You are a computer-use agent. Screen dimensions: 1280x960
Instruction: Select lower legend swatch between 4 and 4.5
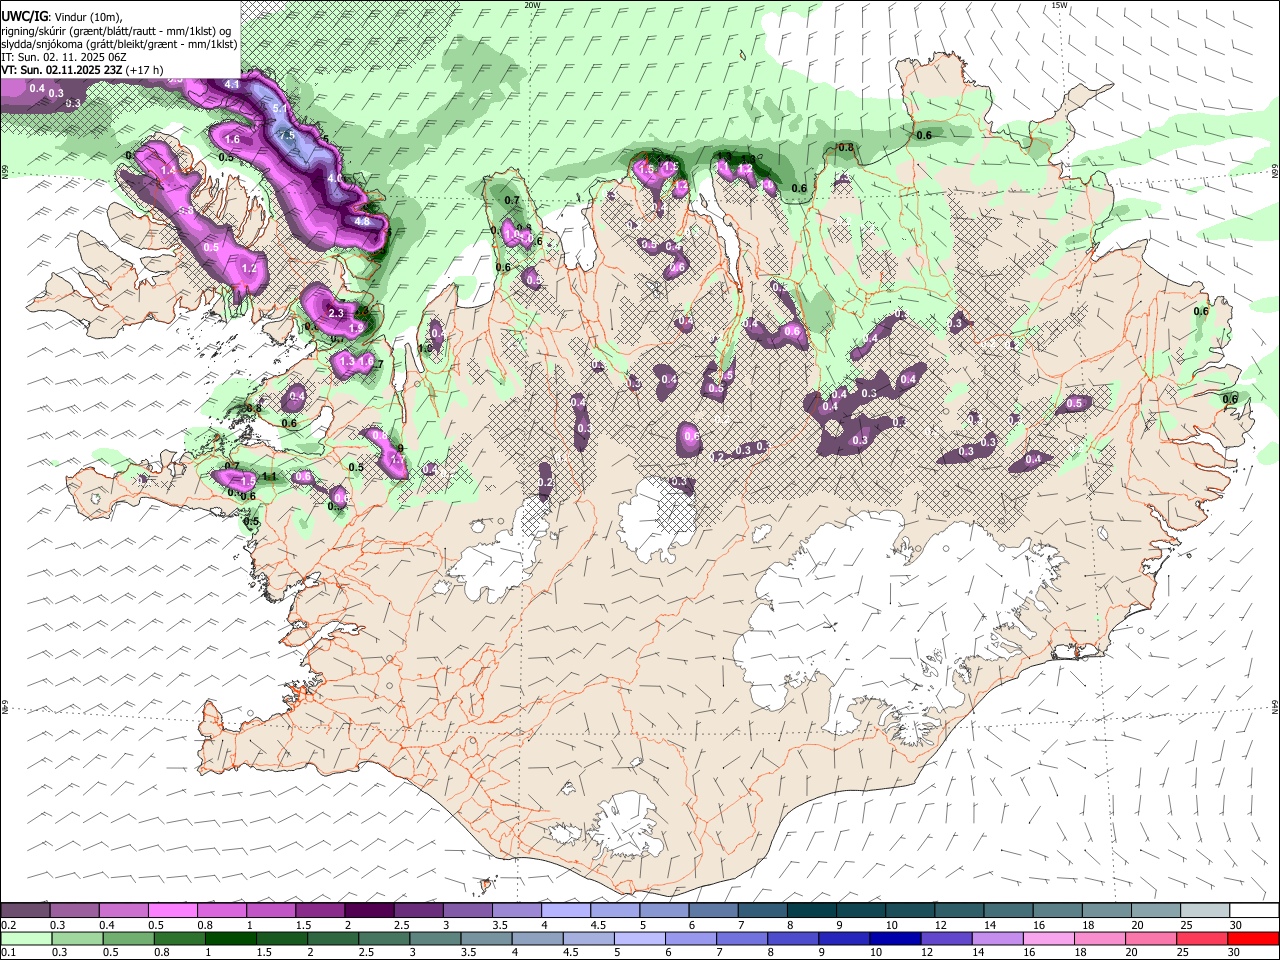[x=537, y=938]
